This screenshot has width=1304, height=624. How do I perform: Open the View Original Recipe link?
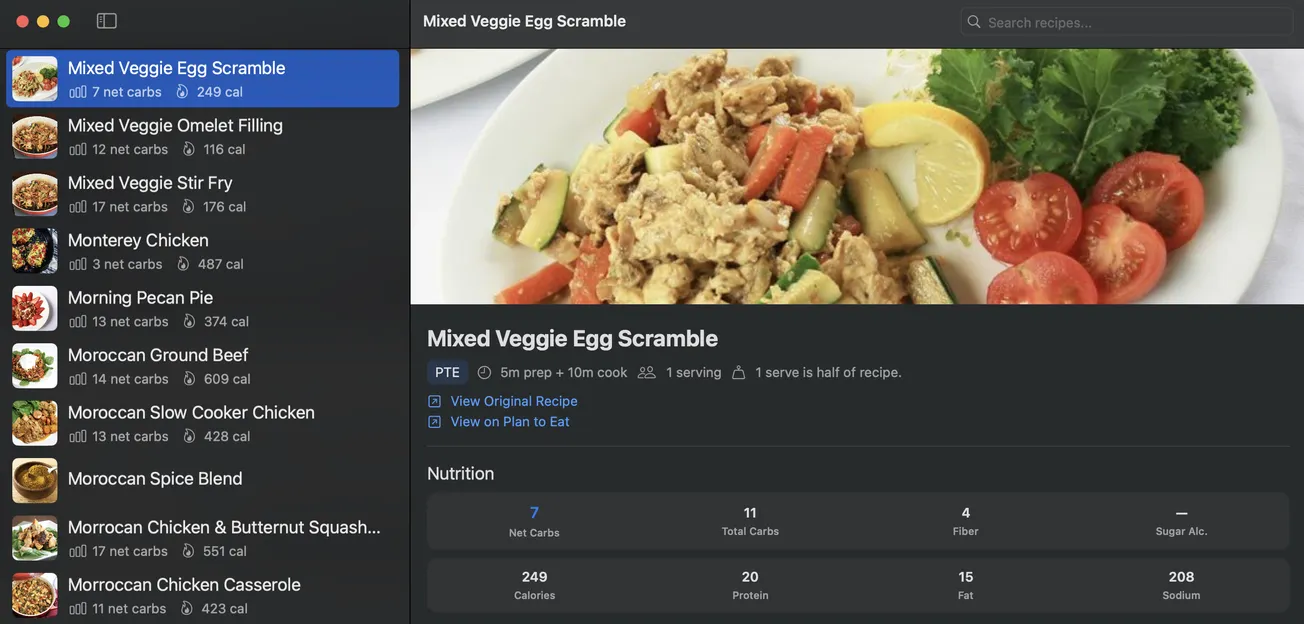(513, 400)
